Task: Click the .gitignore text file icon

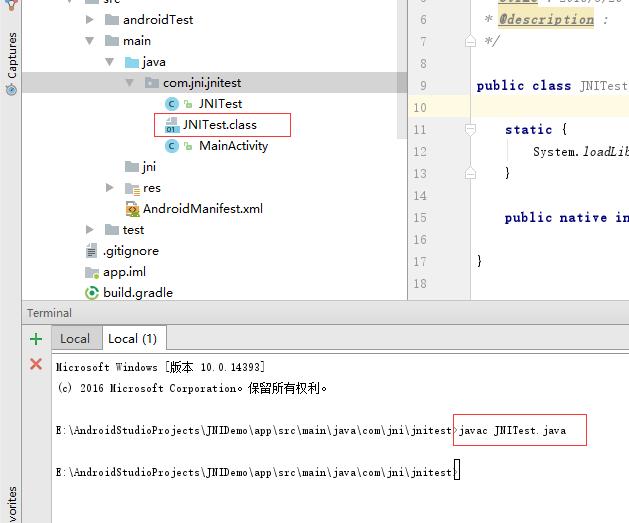Action: [x=91, y=251]
